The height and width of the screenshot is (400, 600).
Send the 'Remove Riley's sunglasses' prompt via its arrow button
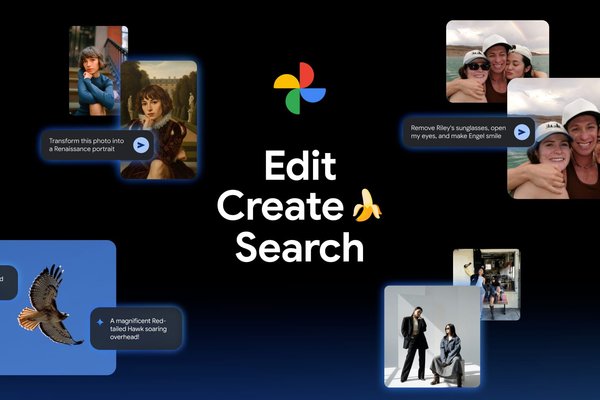521,132
